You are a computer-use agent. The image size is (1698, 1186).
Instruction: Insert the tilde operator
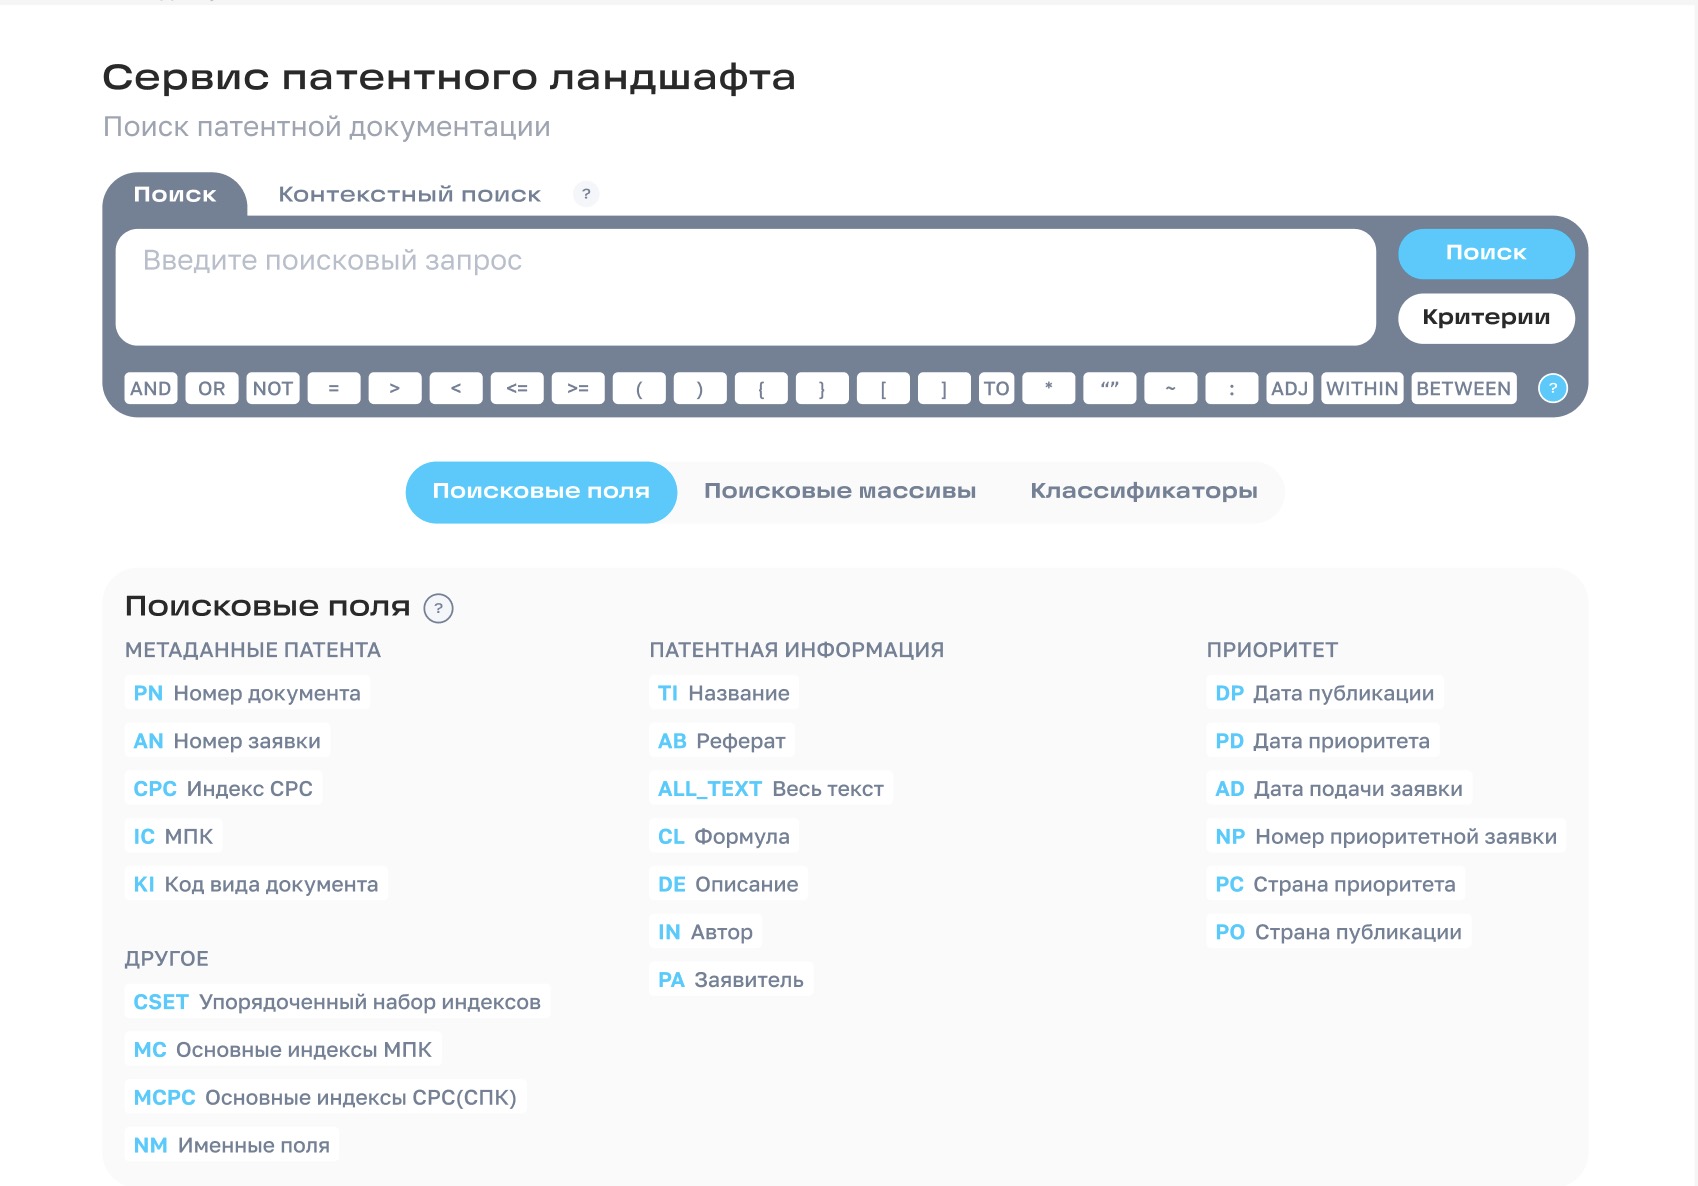click(x=1171, y=388)
